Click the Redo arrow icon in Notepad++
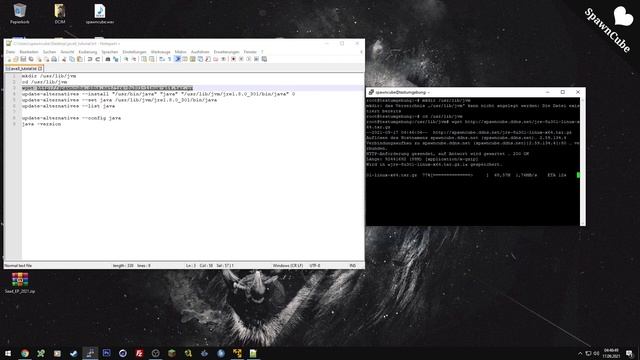Screen dimensions: 640x360 98,59
